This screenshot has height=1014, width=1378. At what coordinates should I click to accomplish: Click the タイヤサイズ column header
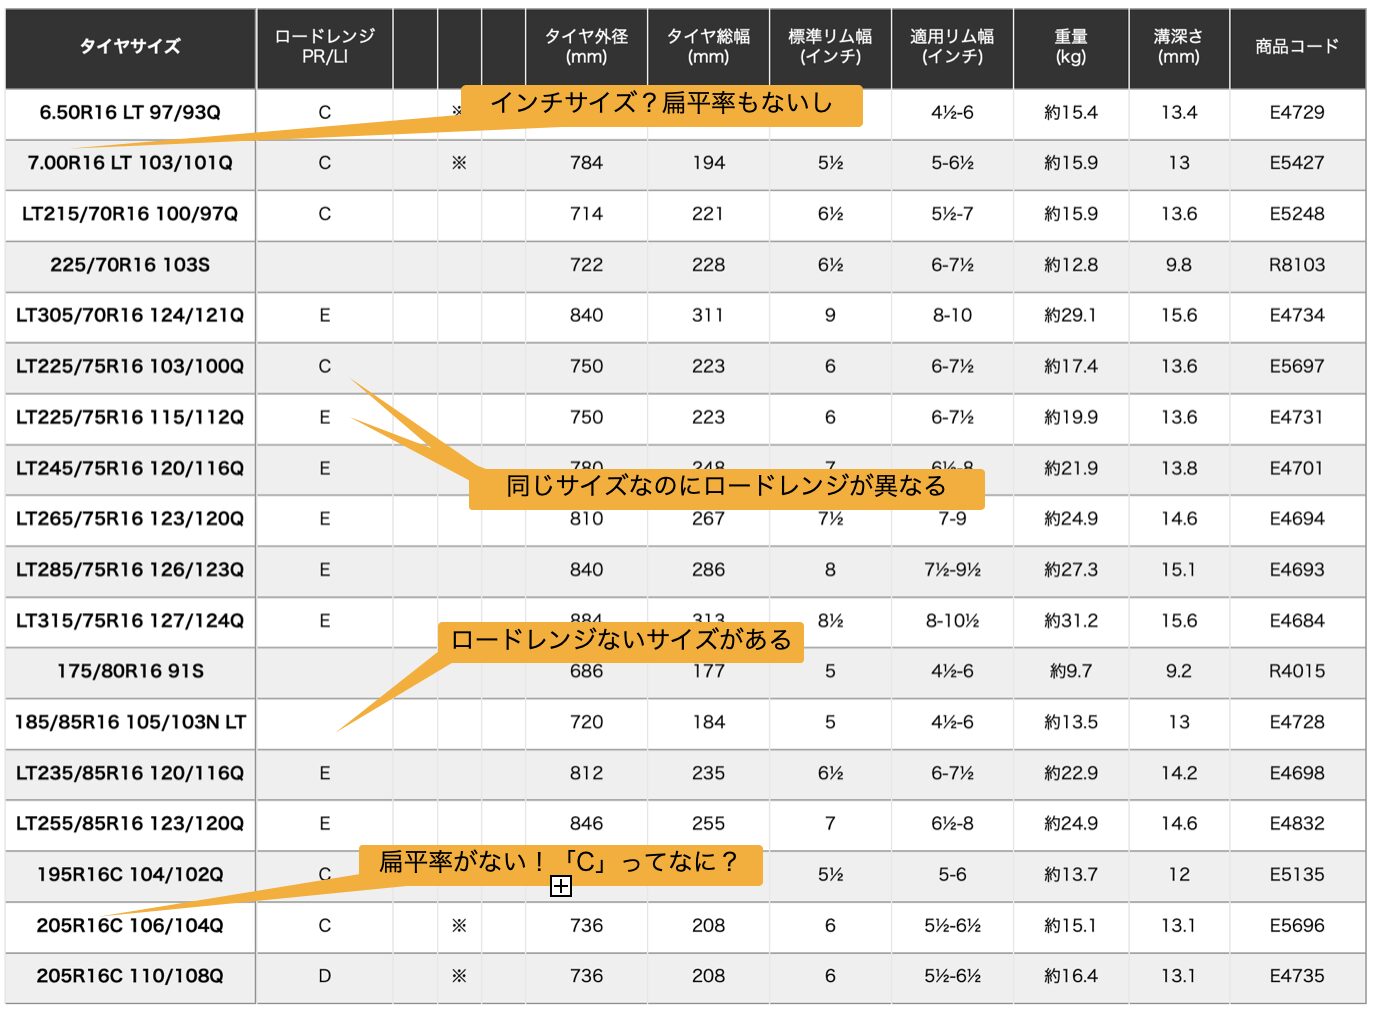130,47
